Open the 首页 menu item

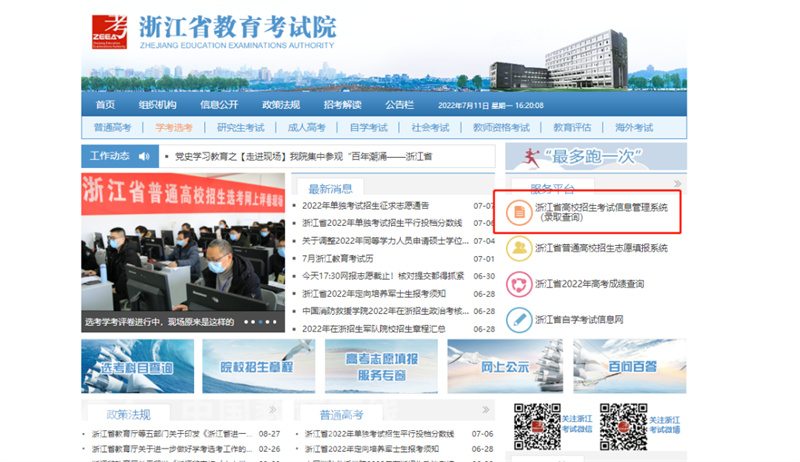(105, 105)
